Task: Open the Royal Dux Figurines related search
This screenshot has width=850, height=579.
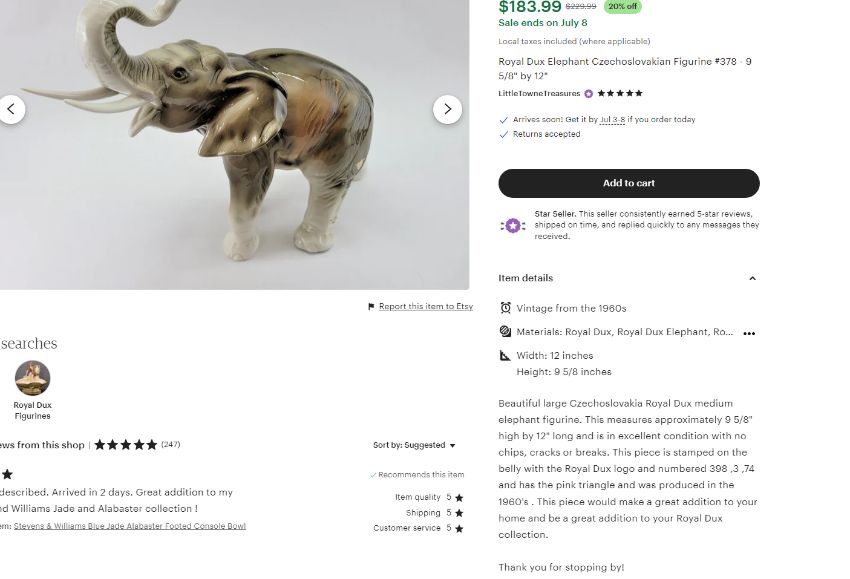Action: 33,391
